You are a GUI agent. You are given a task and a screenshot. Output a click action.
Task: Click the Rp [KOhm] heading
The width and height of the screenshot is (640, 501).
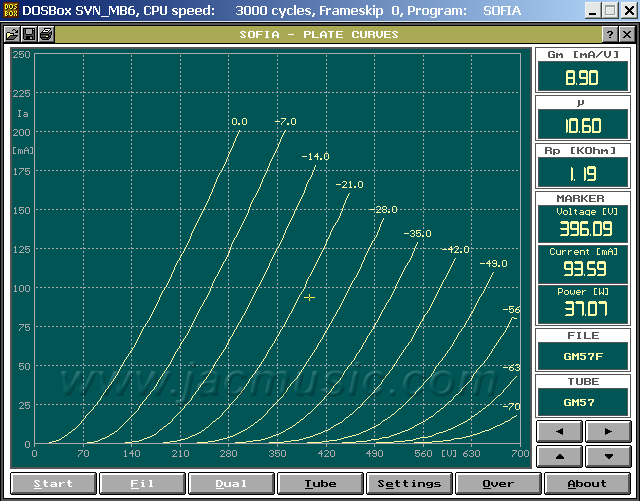580,151
